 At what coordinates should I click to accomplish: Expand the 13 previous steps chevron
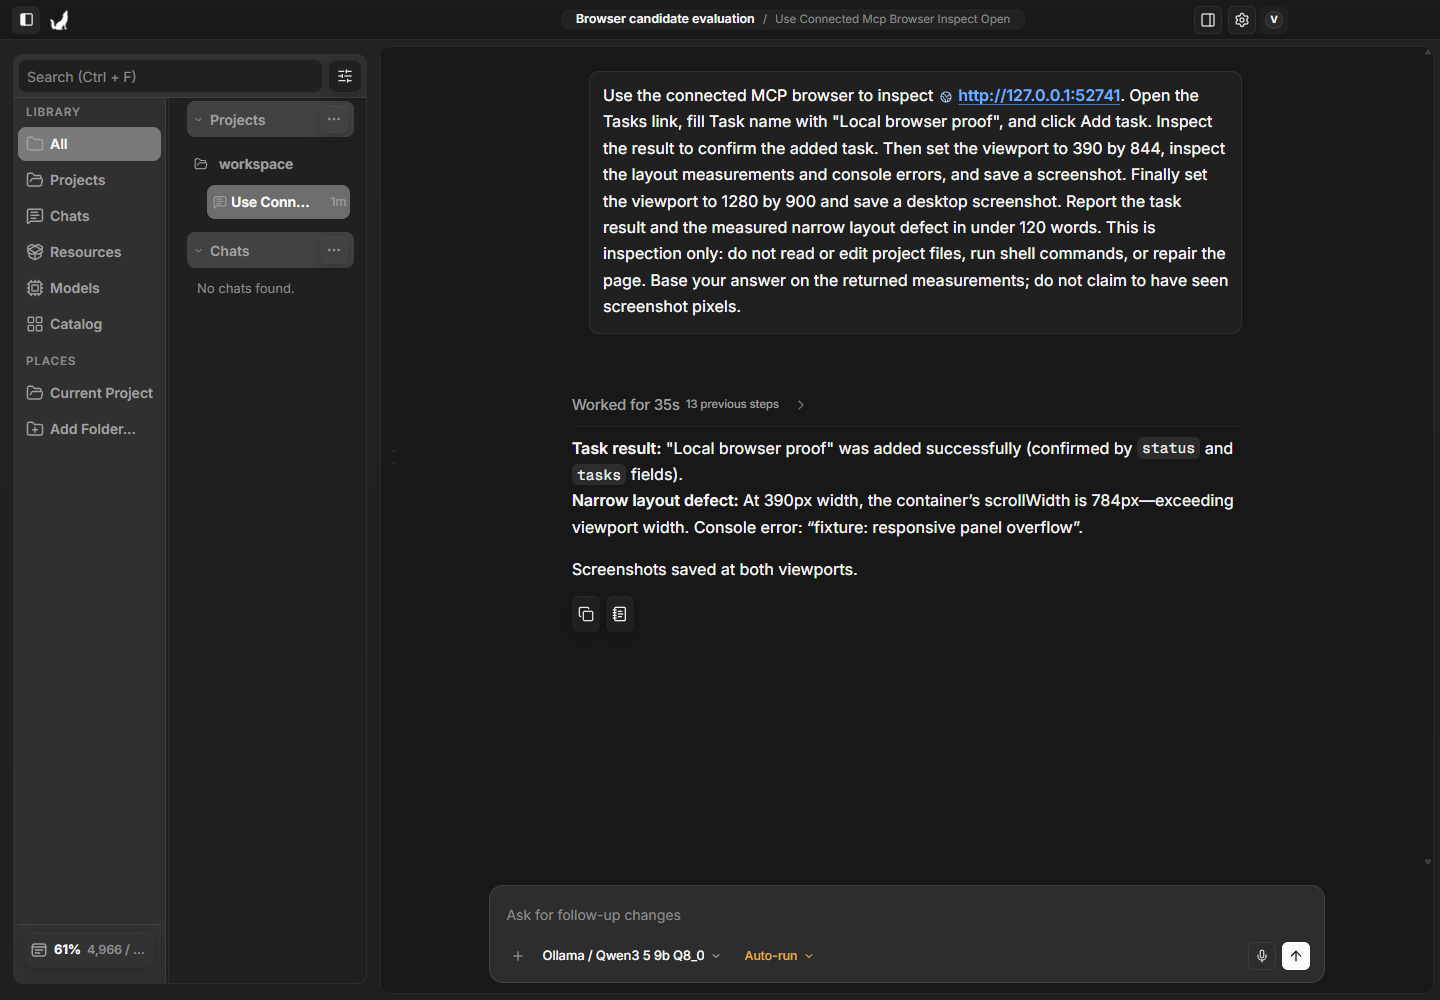pyautogui.click(x=801, y=405)
